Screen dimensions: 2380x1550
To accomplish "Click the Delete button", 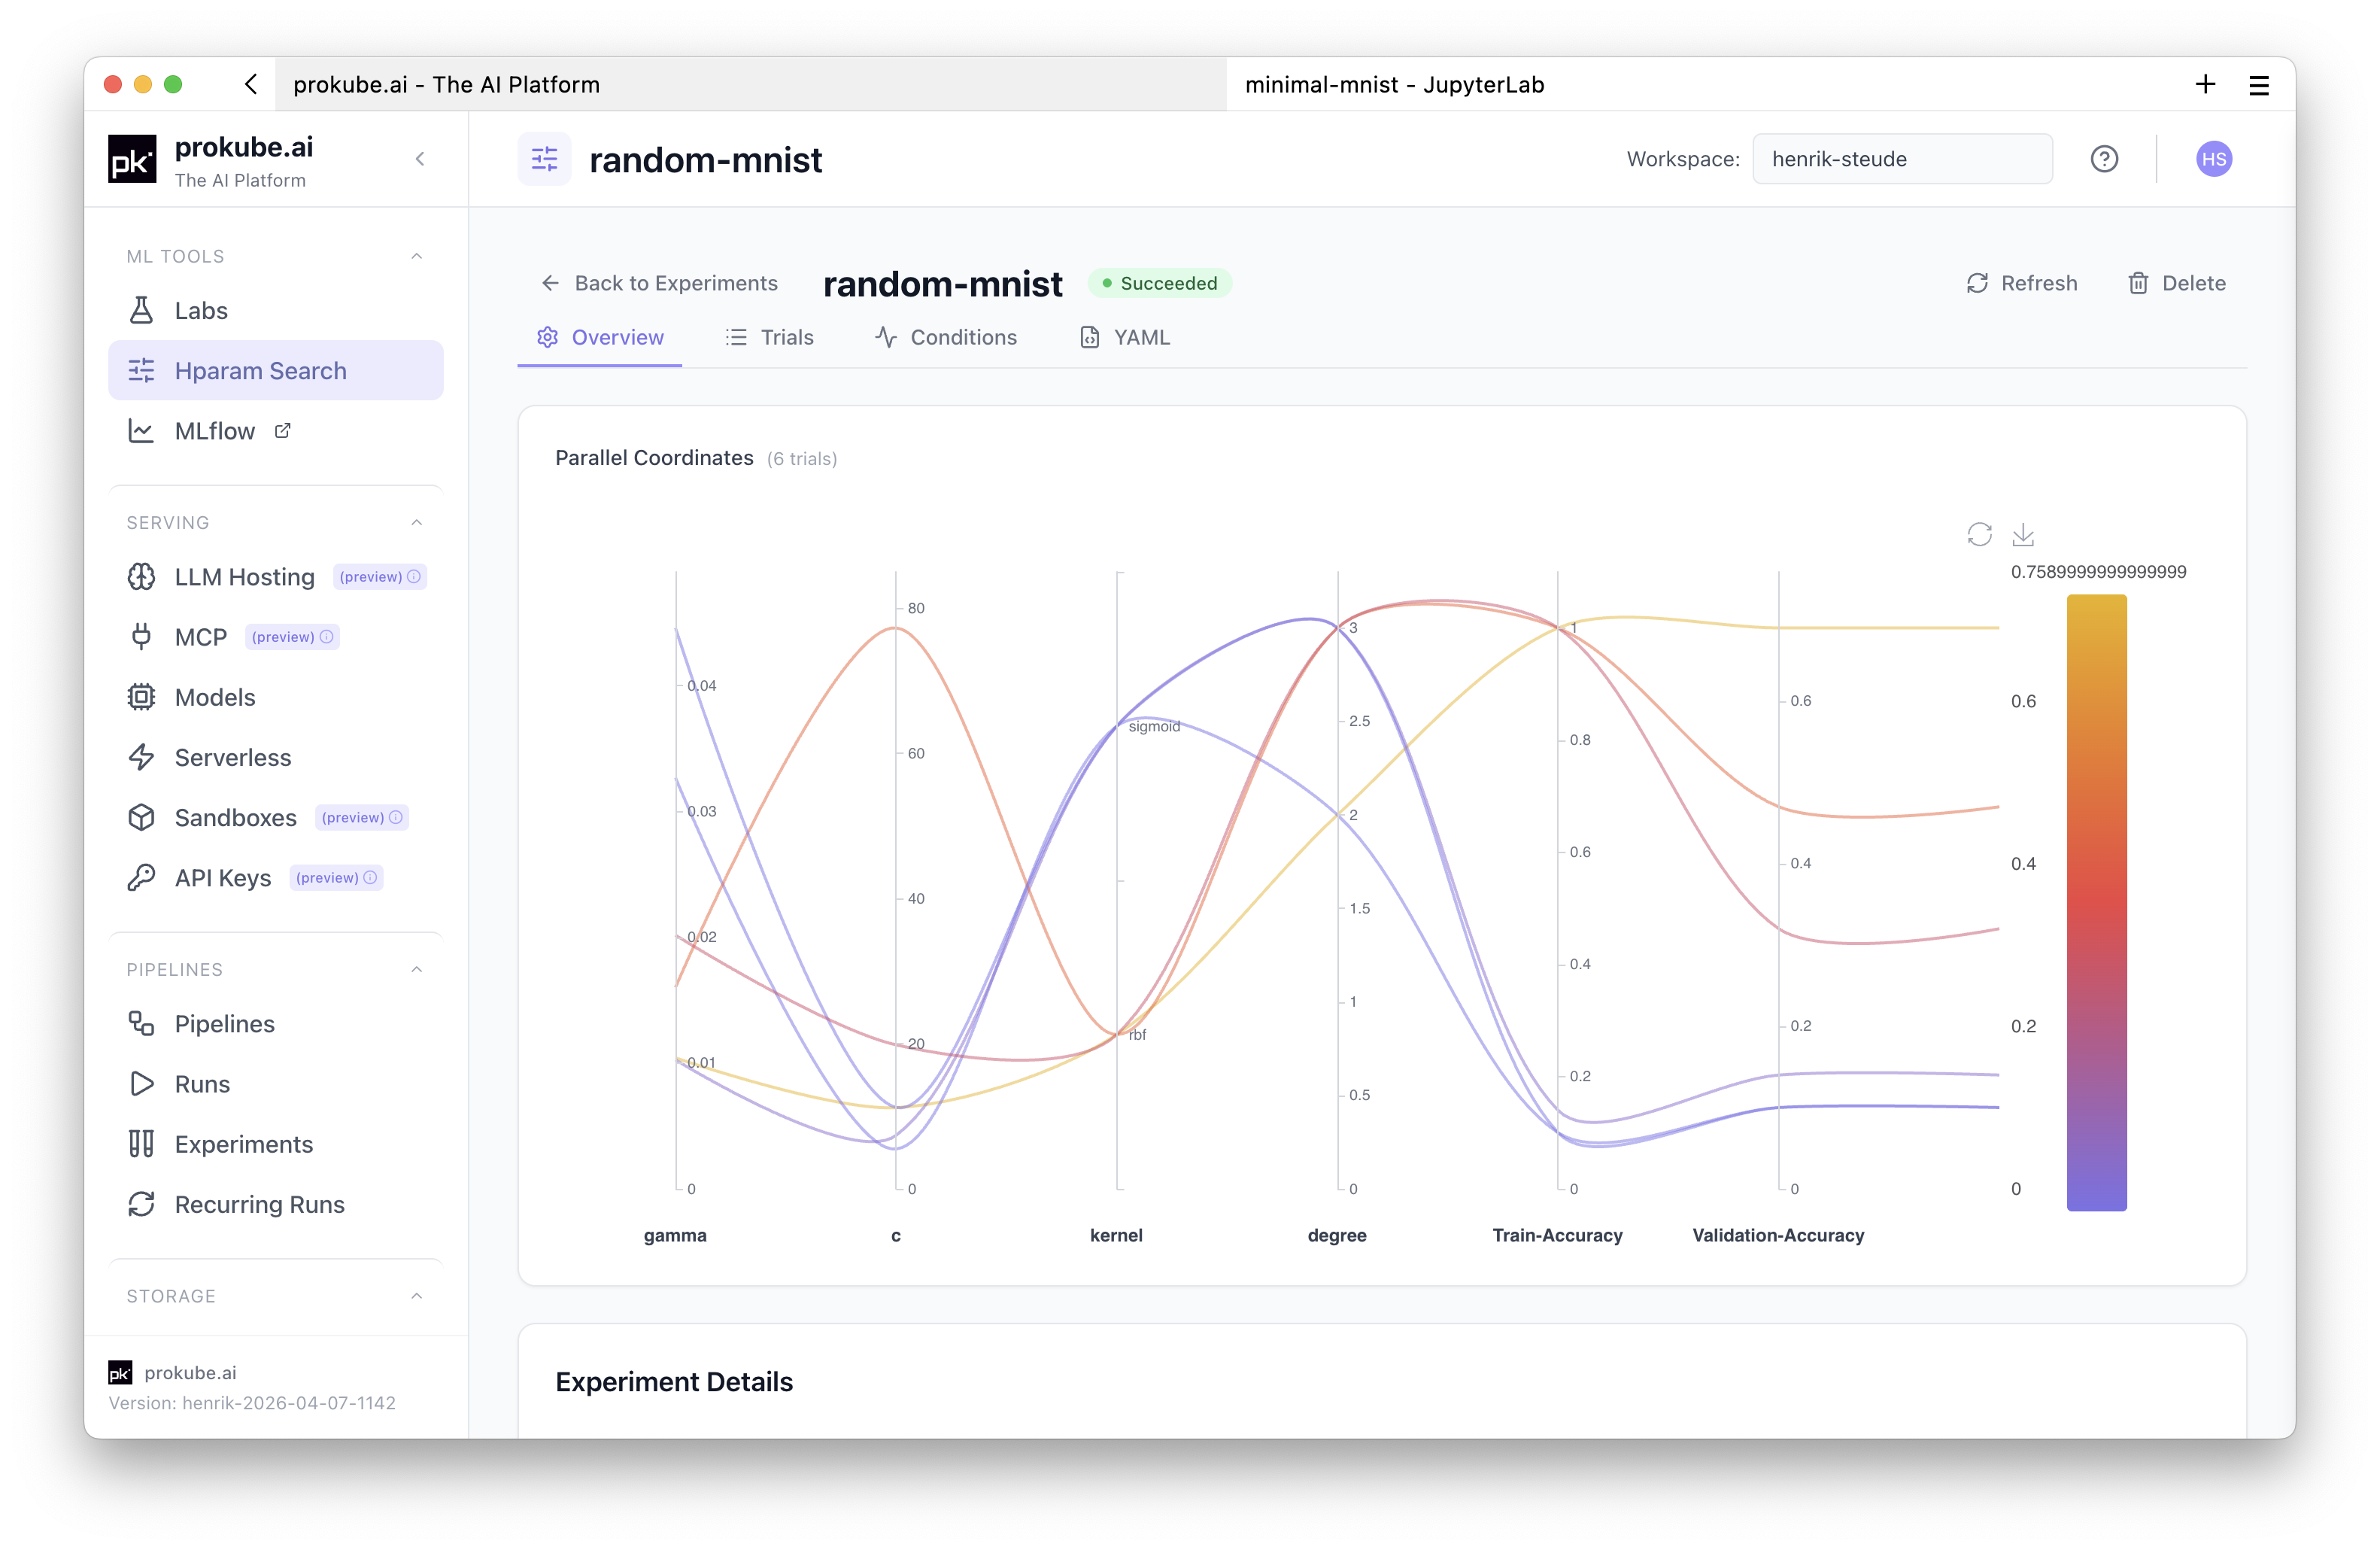I will click(2176, 283).
